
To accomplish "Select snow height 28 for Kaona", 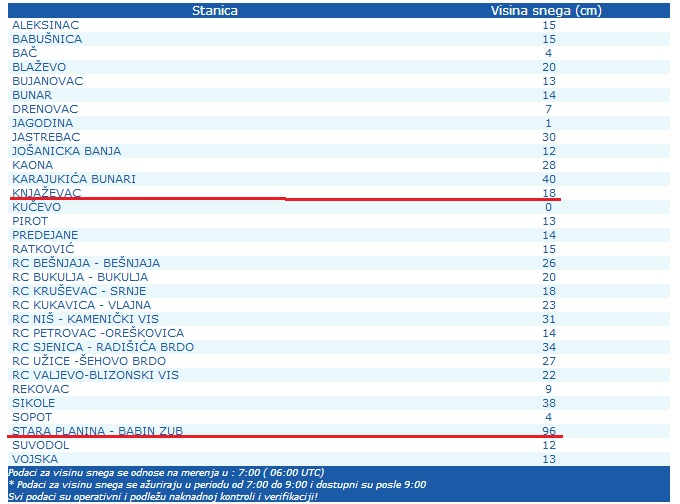I will point(549,165).
